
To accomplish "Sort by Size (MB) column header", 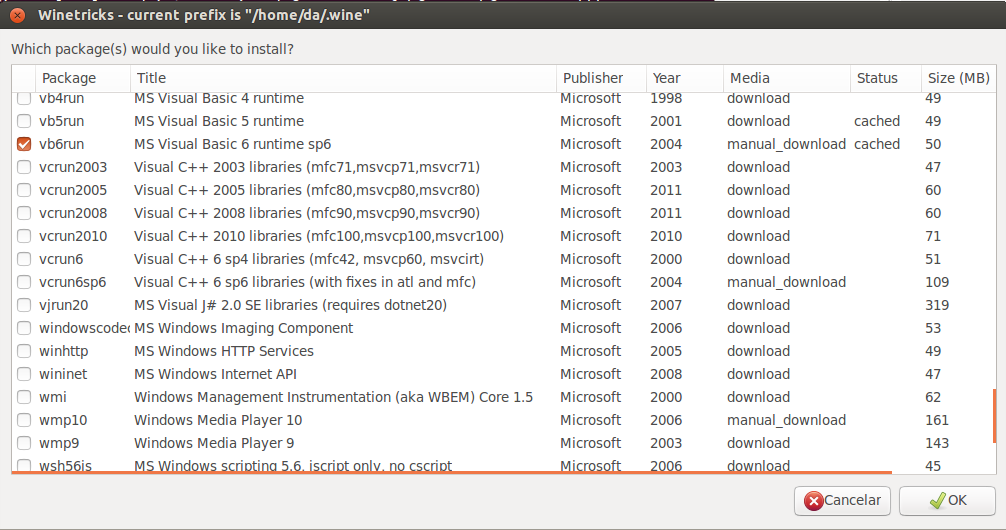I will [959, 78].
